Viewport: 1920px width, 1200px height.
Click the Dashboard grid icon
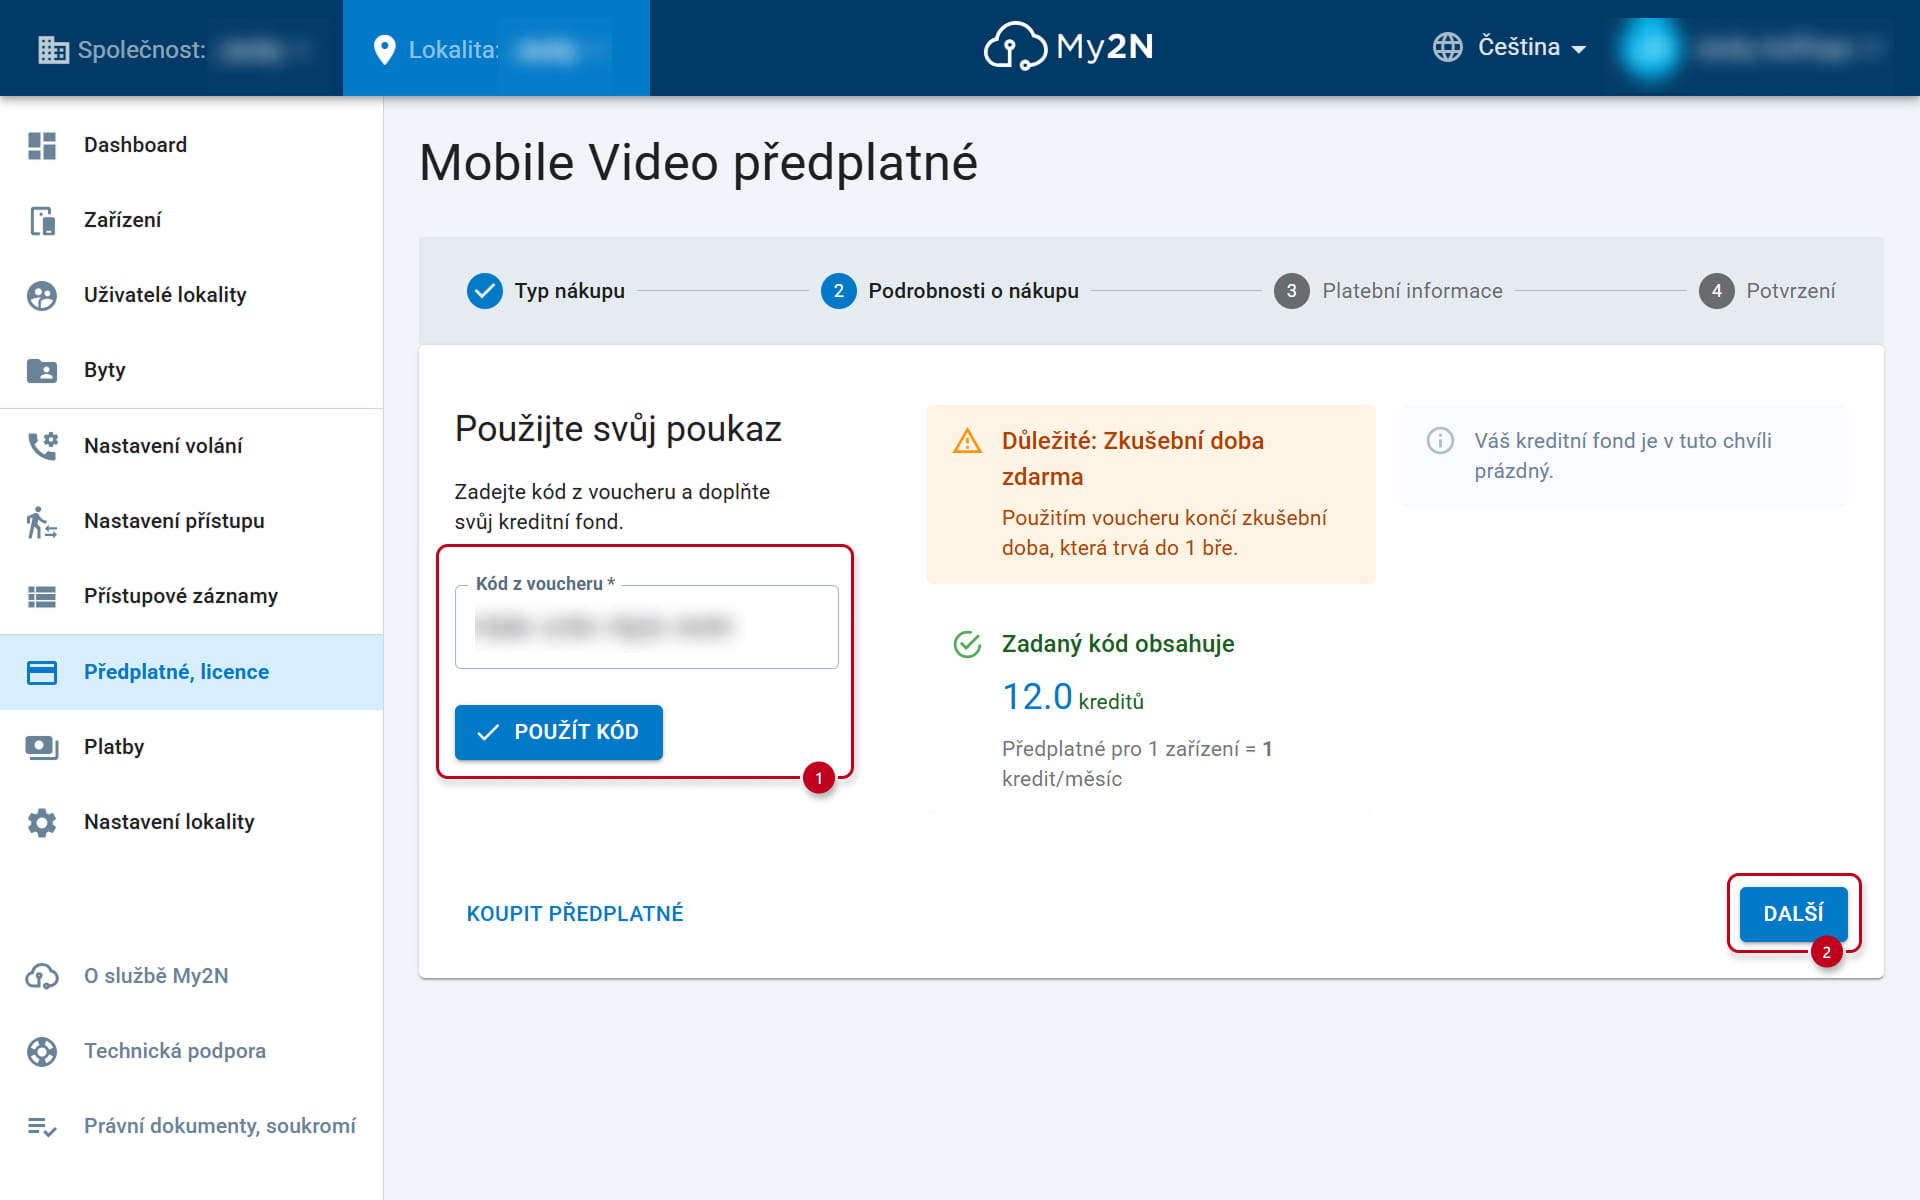[x=42, y=145]
